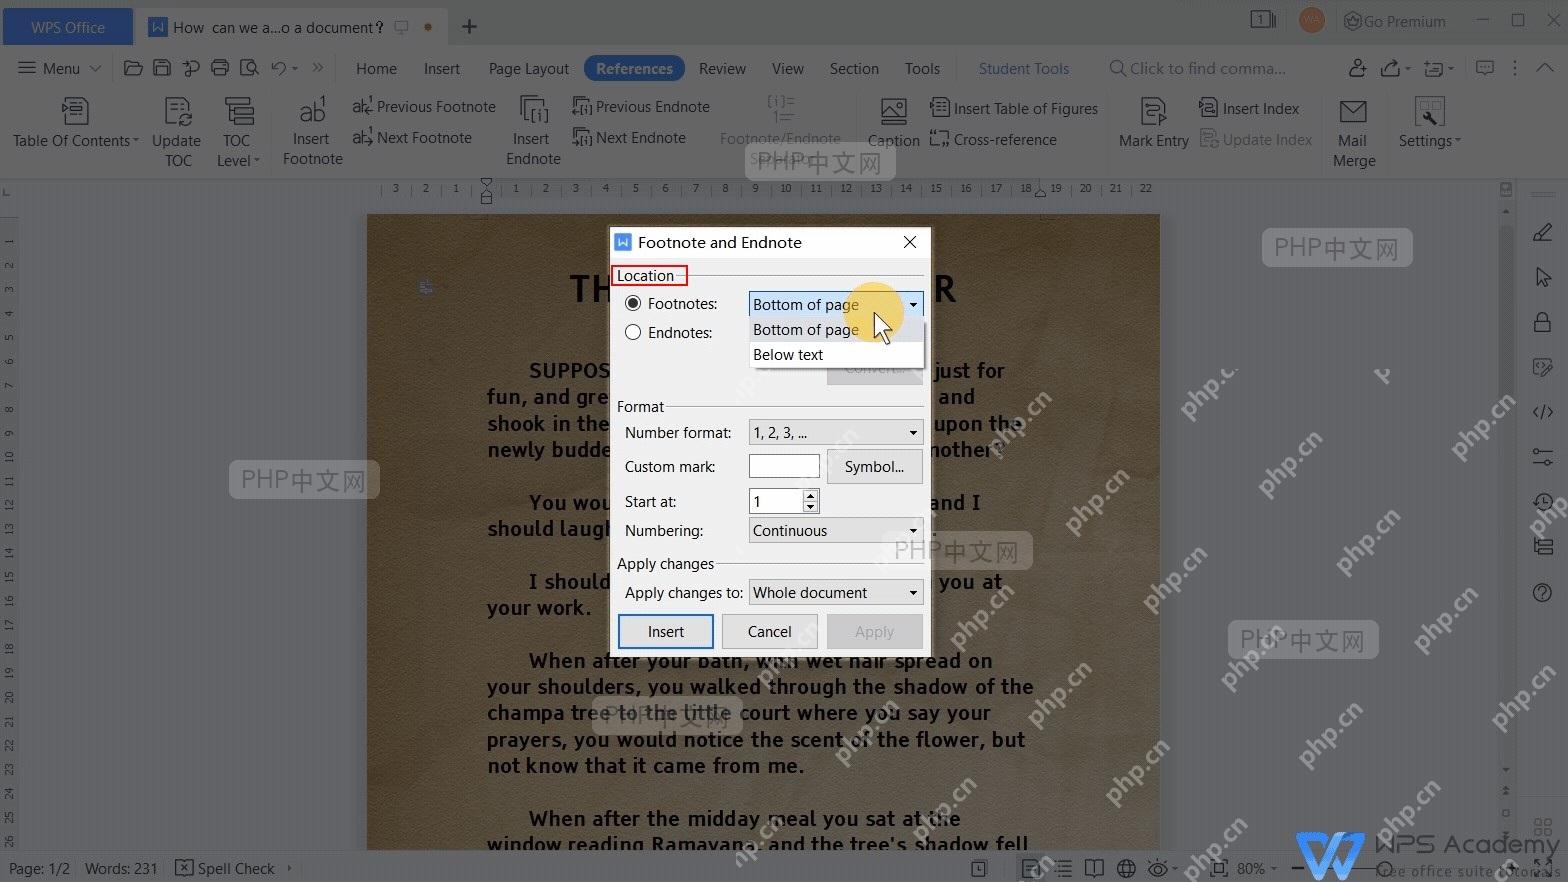Open the Insert tab
Screen dimensions: 1568x882
442,69
